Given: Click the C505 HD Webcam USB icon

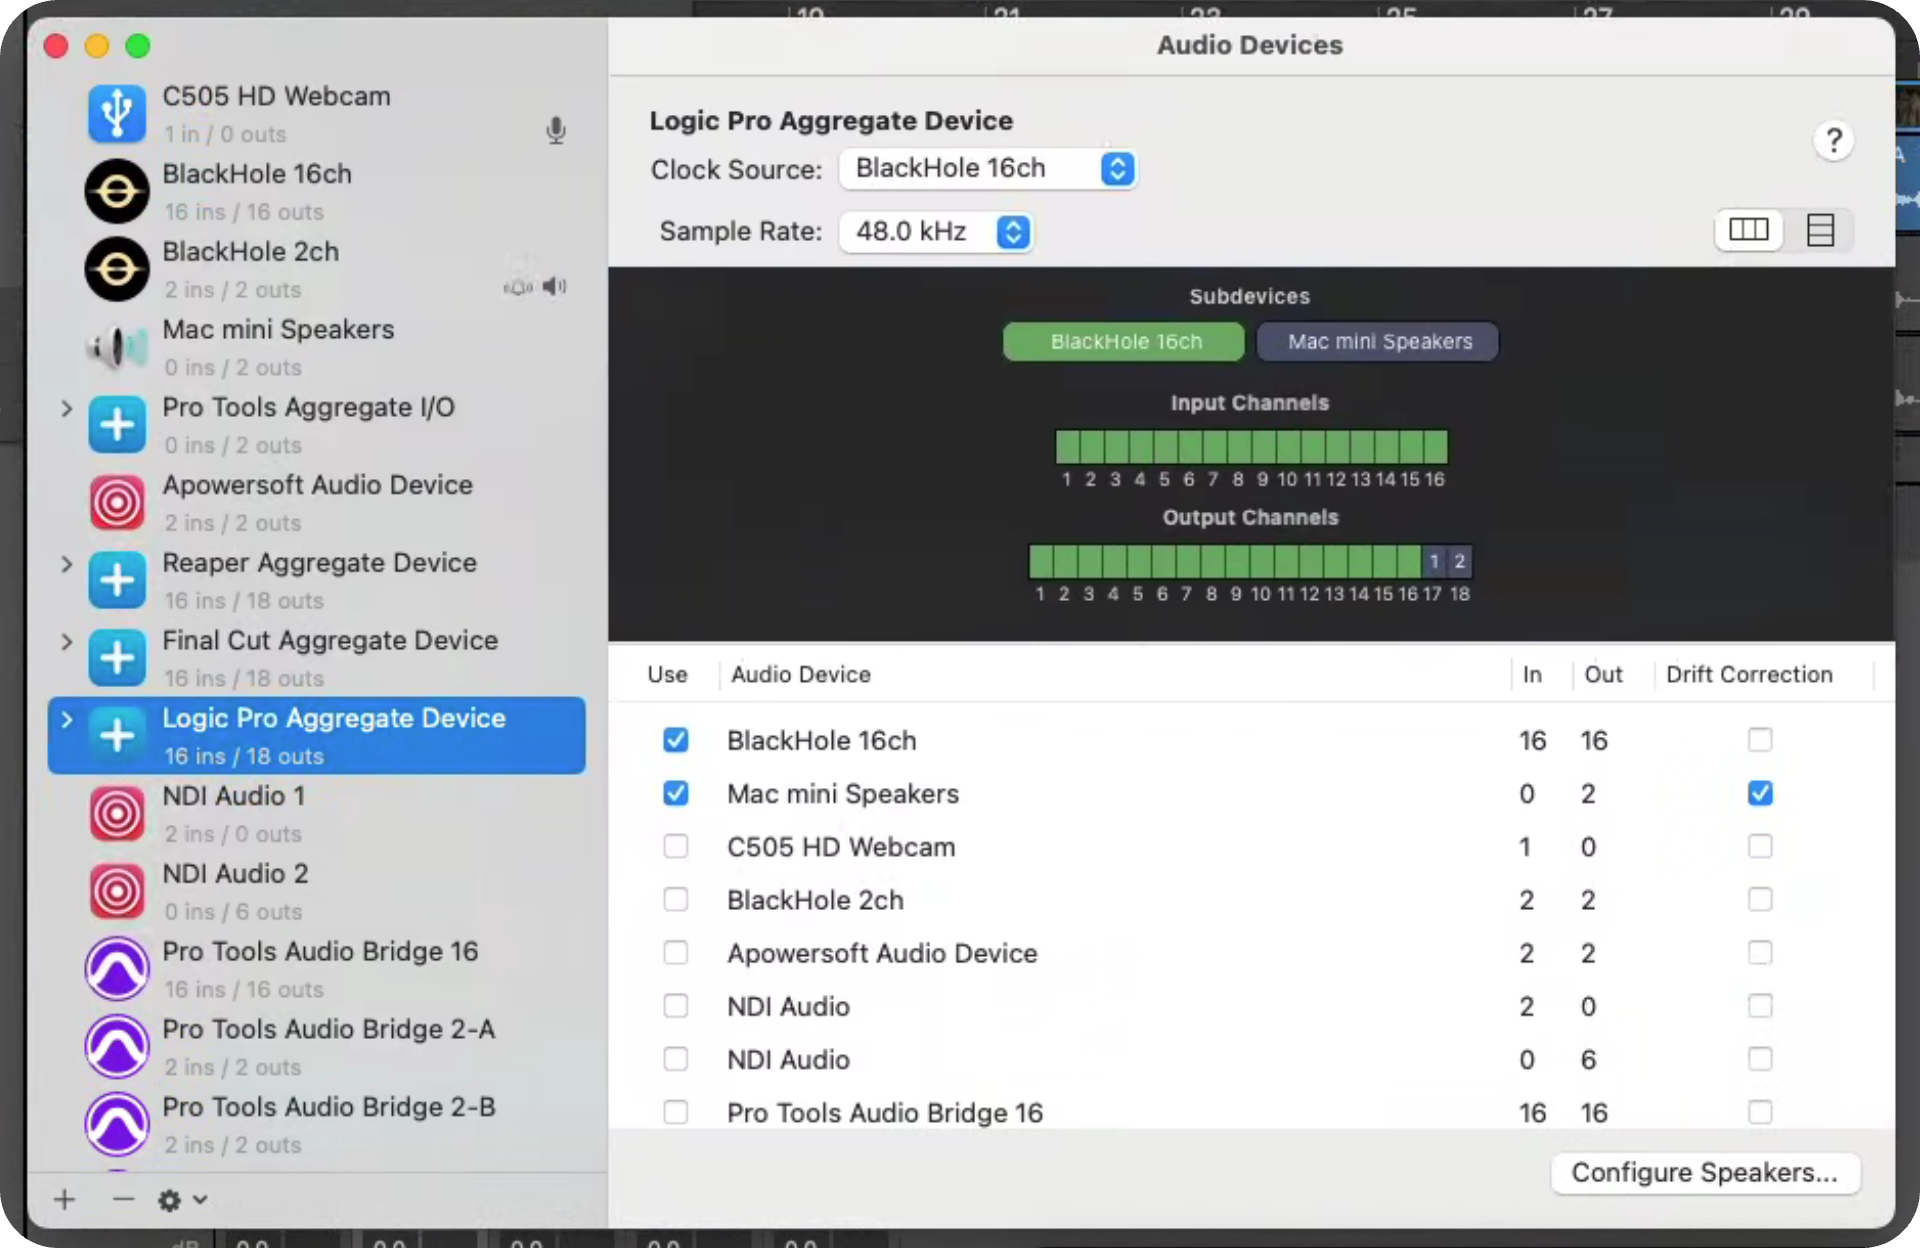Looking at the screenshot, I should (x=117, y=113).
